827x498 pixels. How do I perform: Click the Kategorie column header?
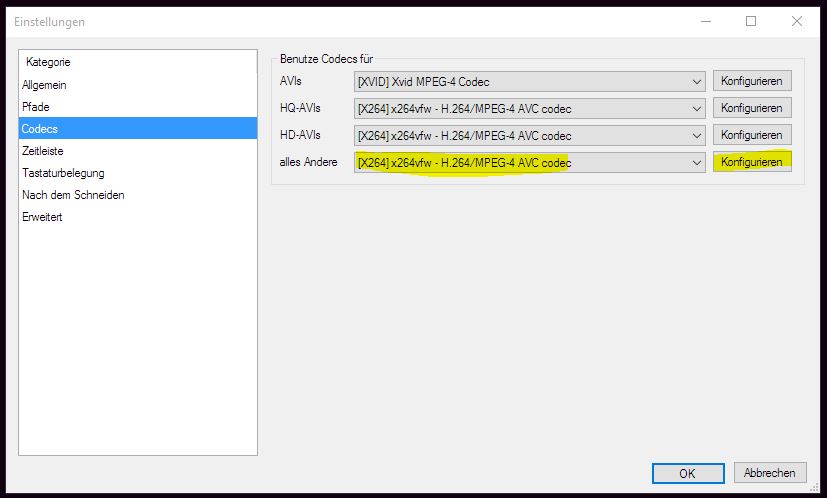(x=48, y=62)
